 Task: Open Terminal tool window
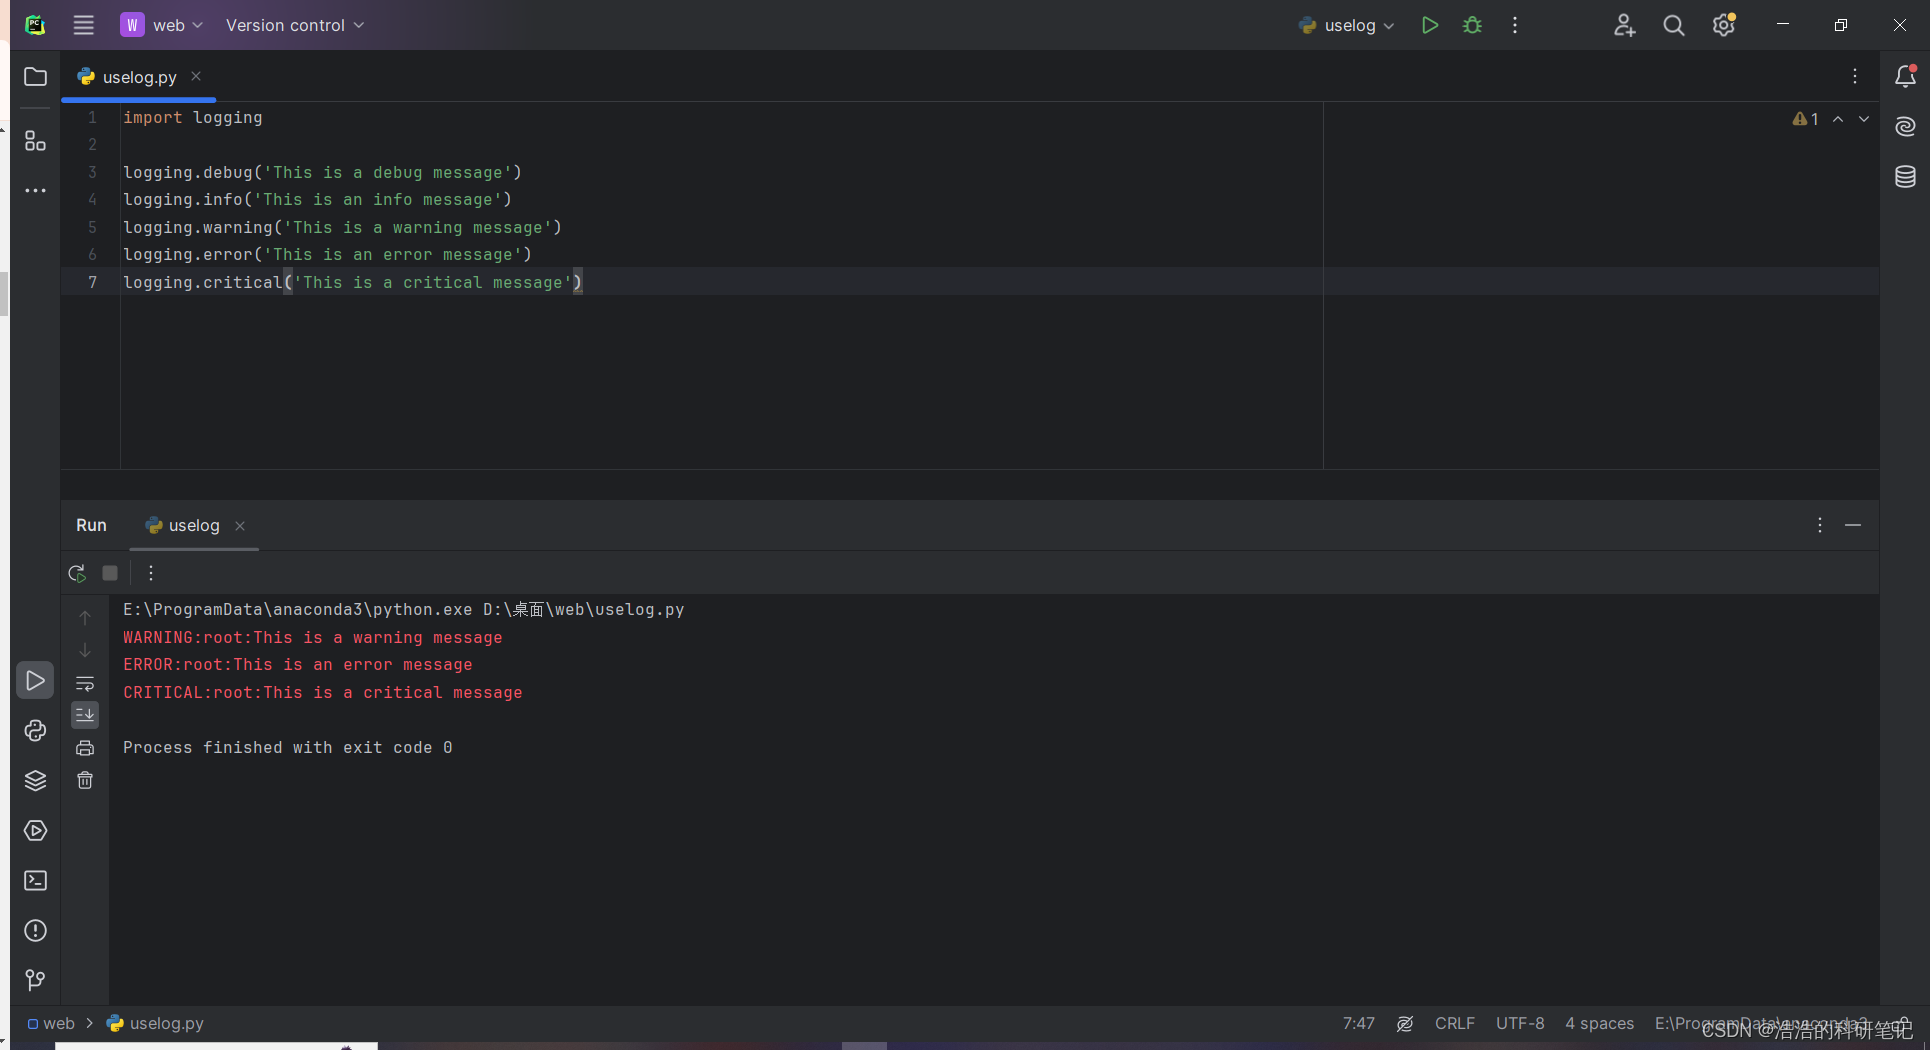tap(35, 881)
